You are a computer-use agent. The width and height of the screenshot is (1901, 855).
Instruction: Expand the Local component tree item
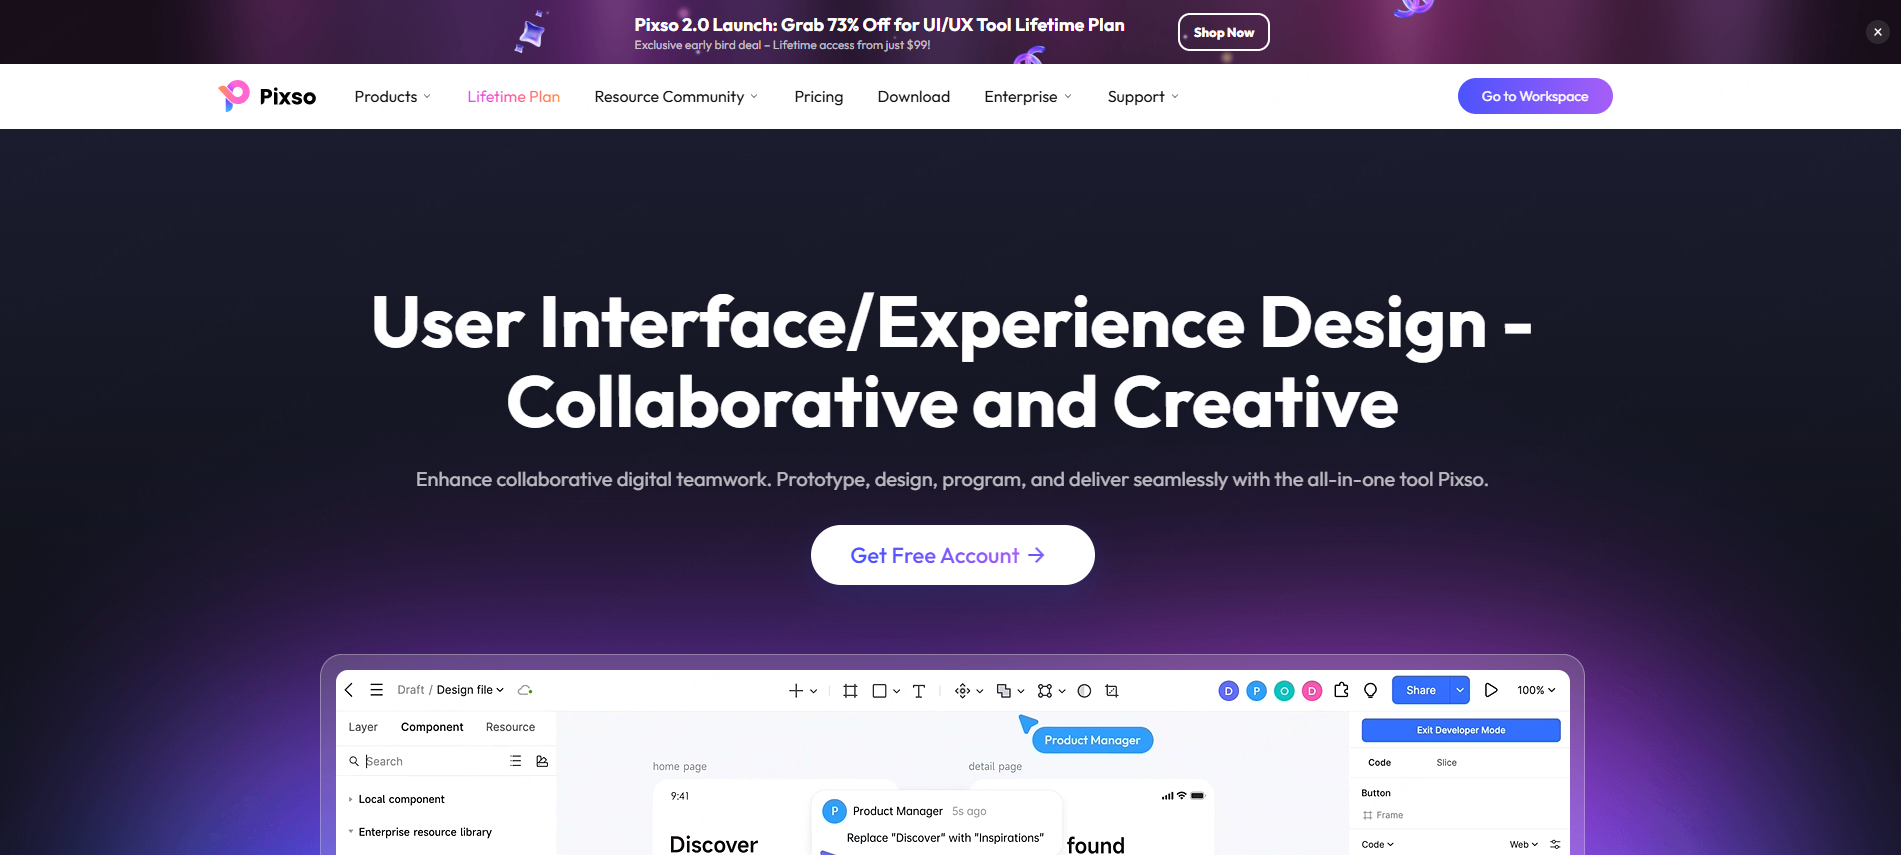[350, 799]
